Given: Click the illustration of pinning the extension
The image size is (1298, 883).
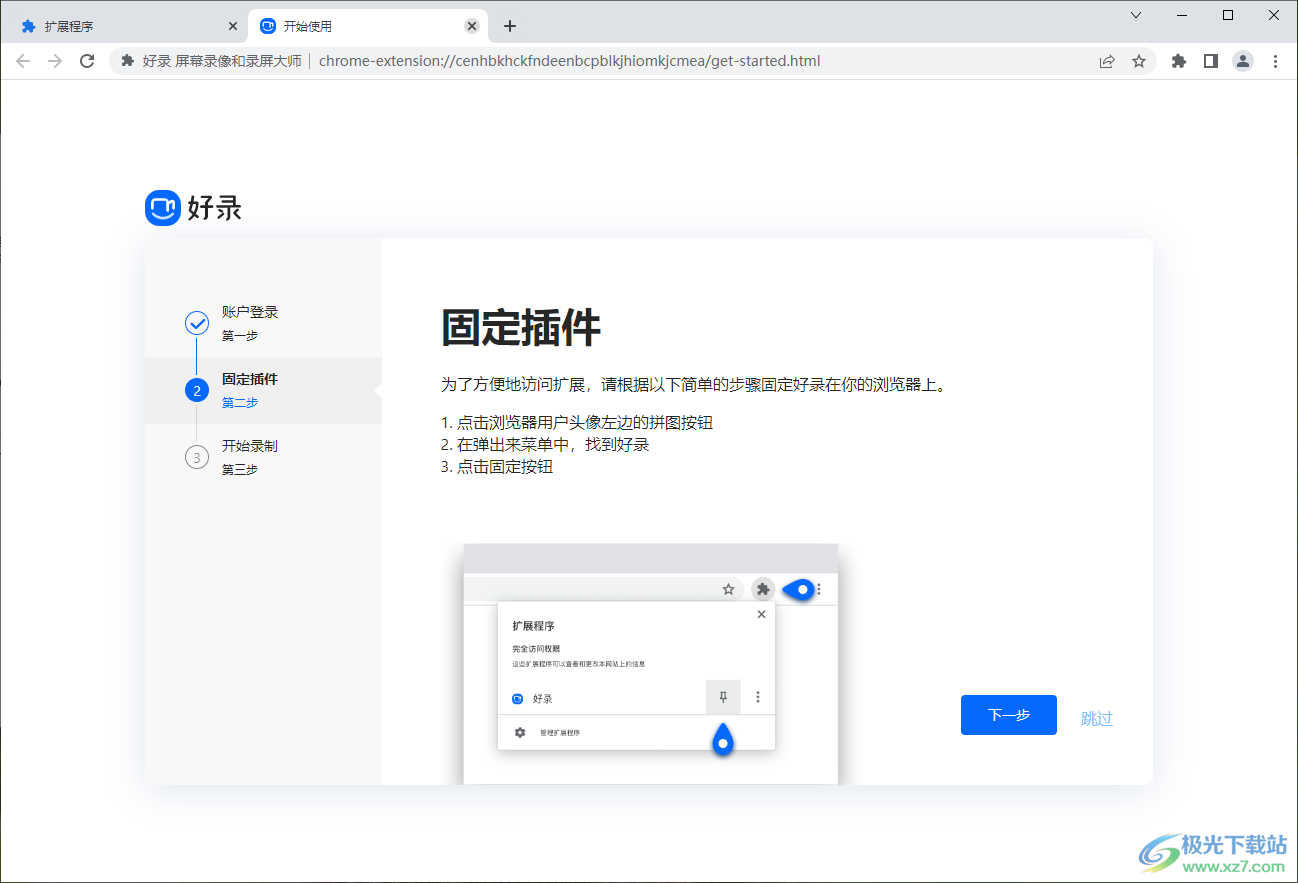Looking at the screenshot, I should coord(650,664).
